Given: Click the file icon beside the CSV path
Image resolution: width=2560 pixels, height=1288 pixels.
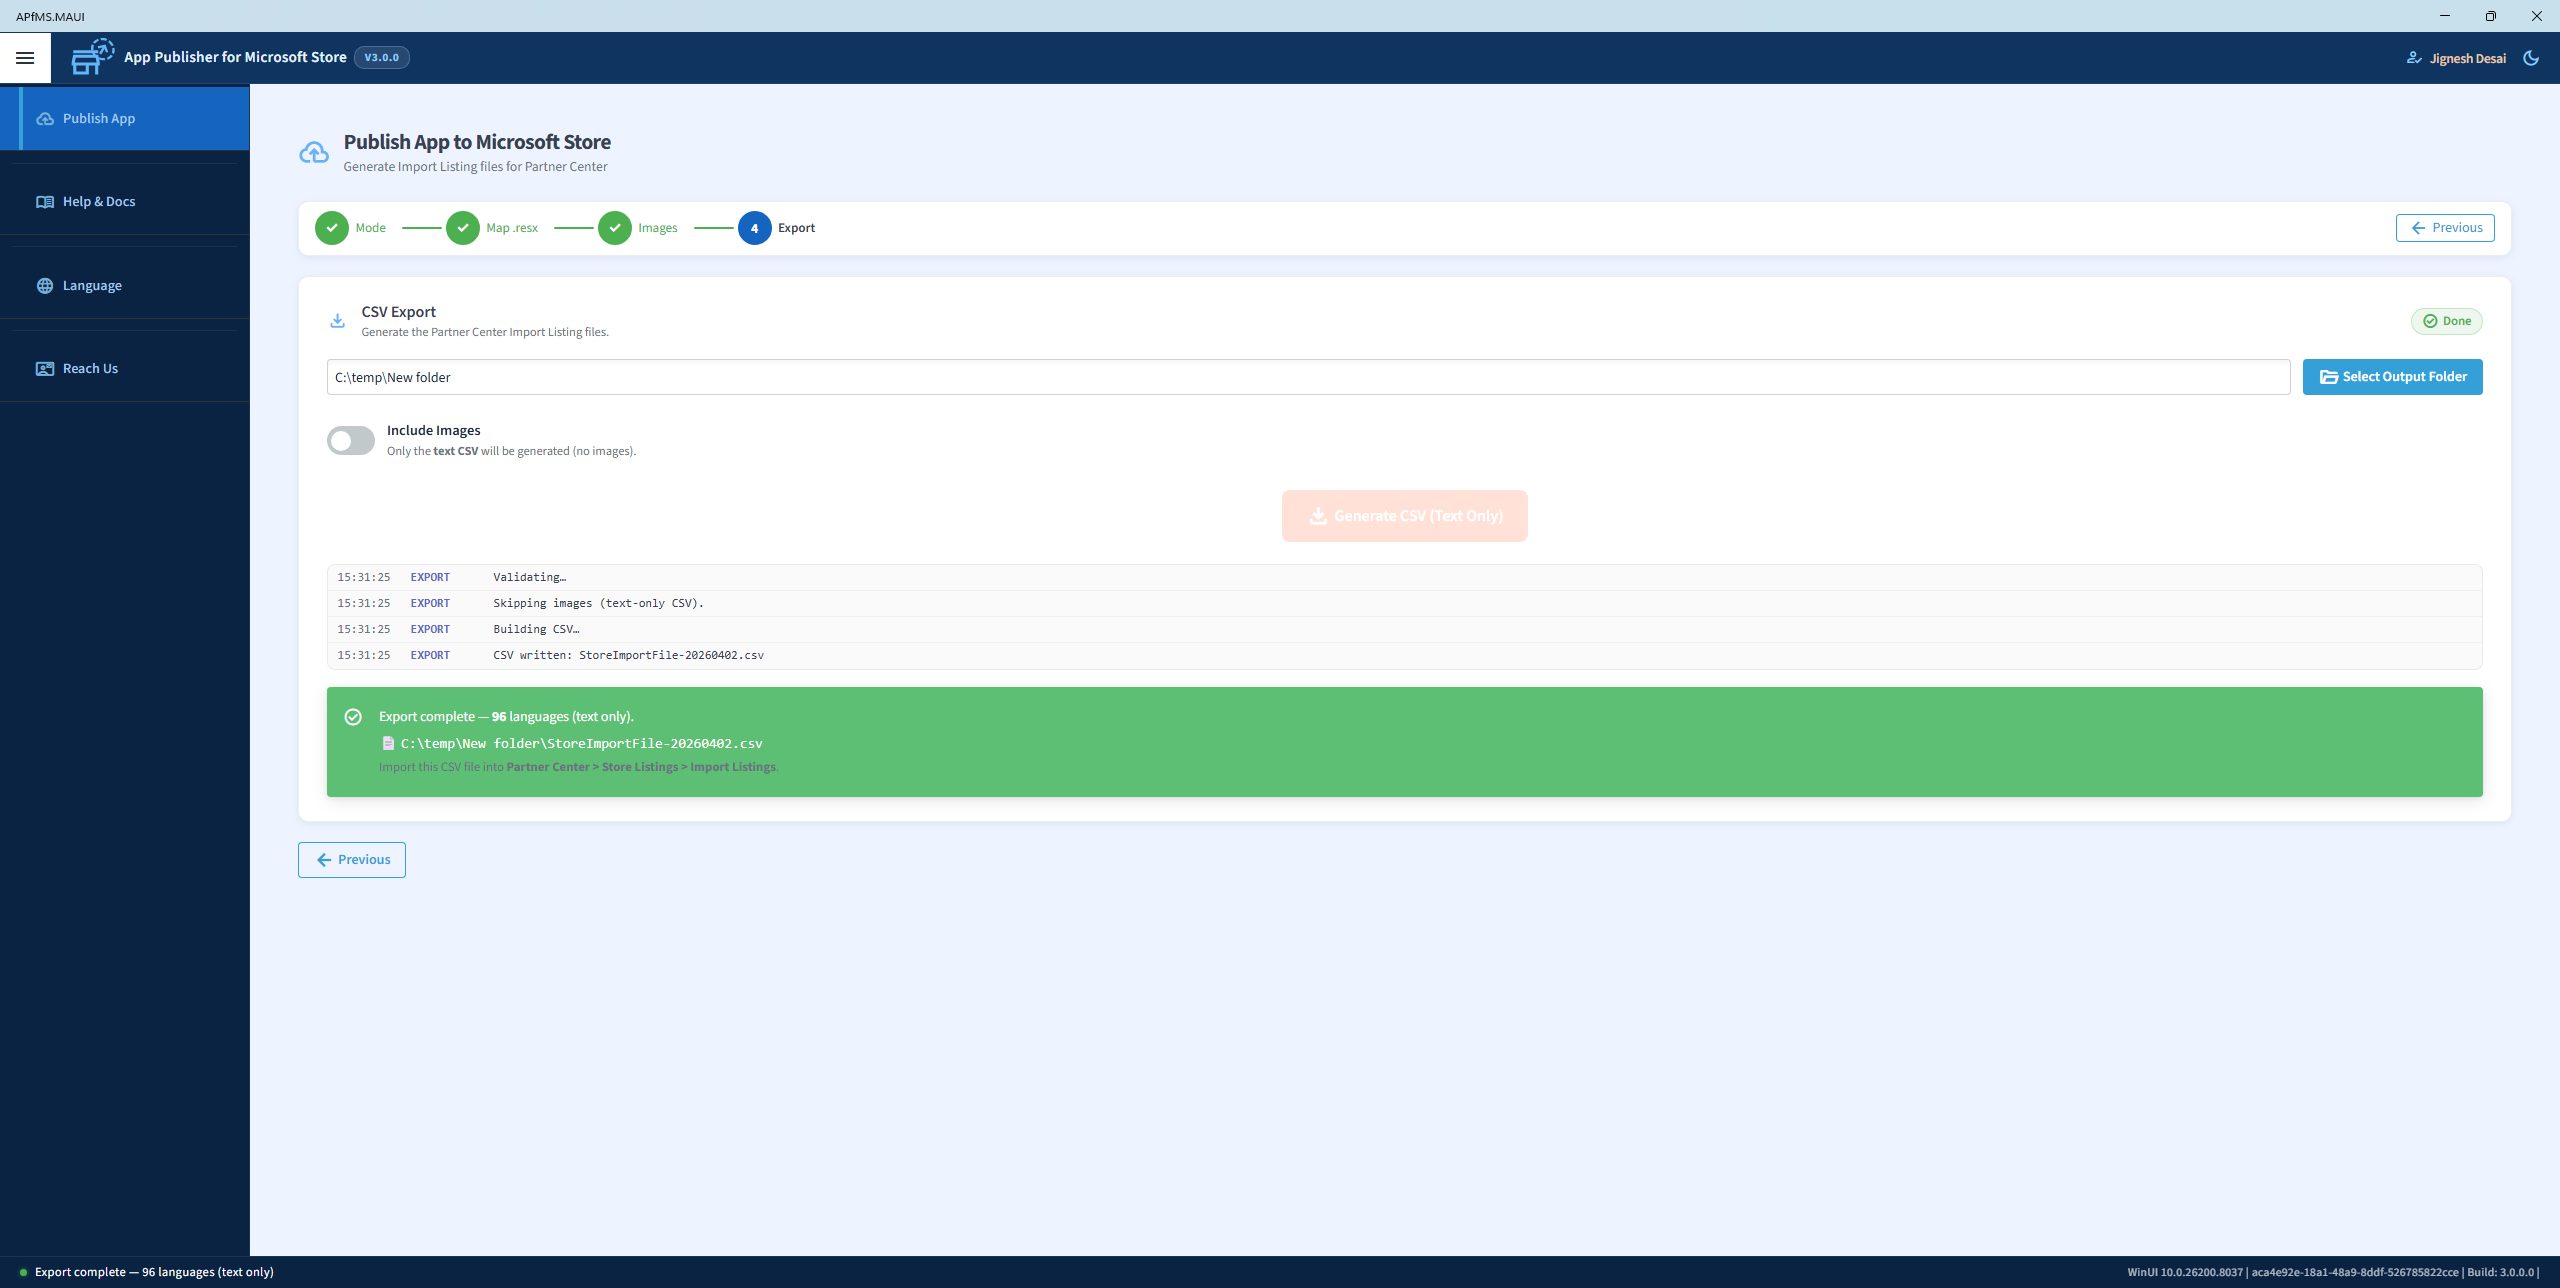Looking at the screenshot, I should [x=388, y=743].
